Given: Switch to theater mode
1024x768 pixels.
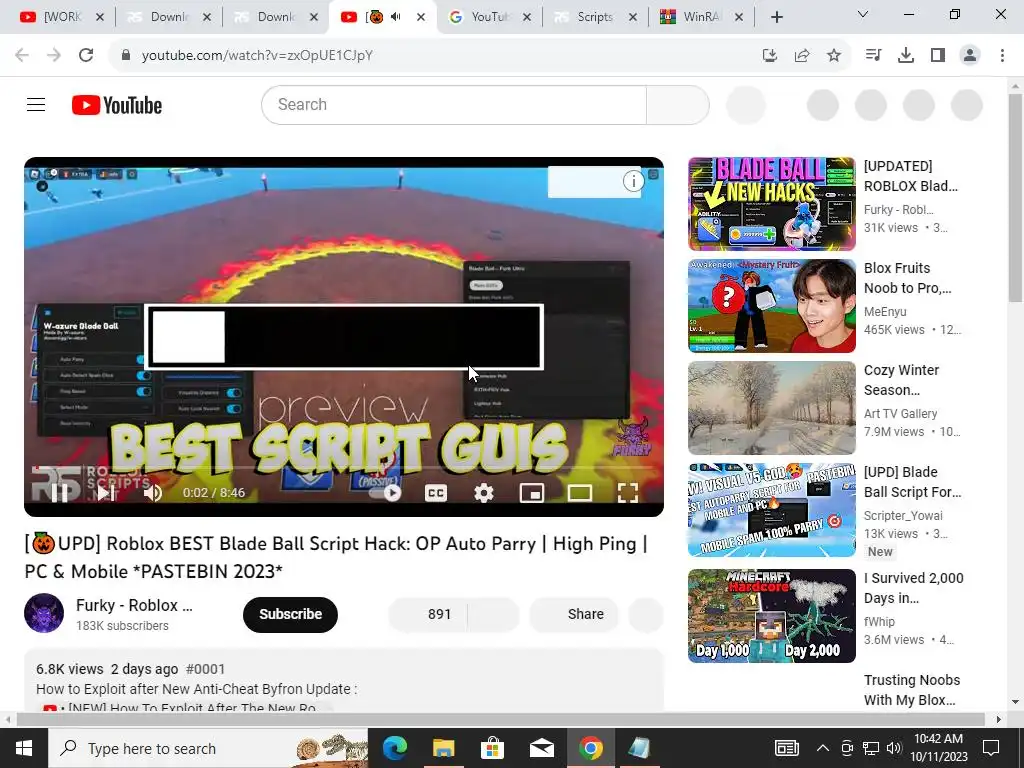Looking at the screenshot, I should (x=579, y=492).
